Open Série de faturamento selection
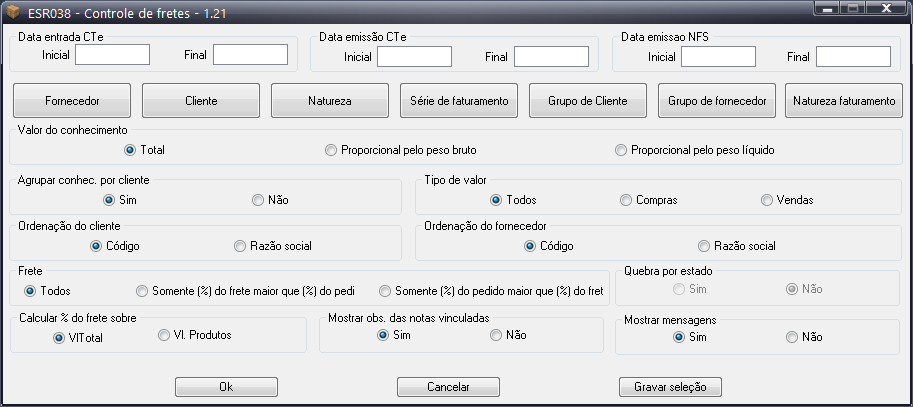The image size is (913, 407). [459, 101]
